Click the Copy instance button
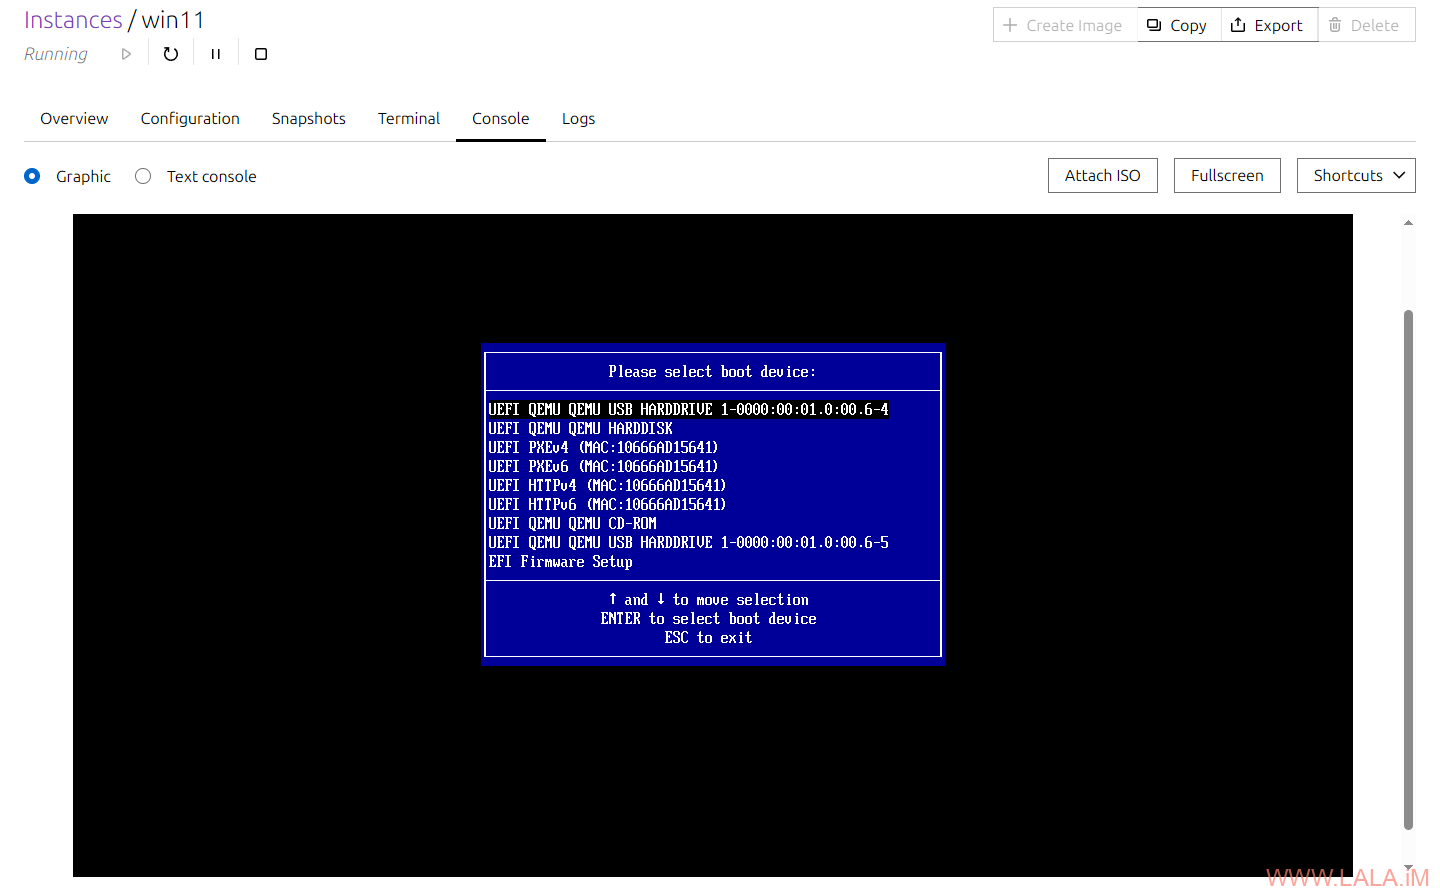 click(1178, 25)
